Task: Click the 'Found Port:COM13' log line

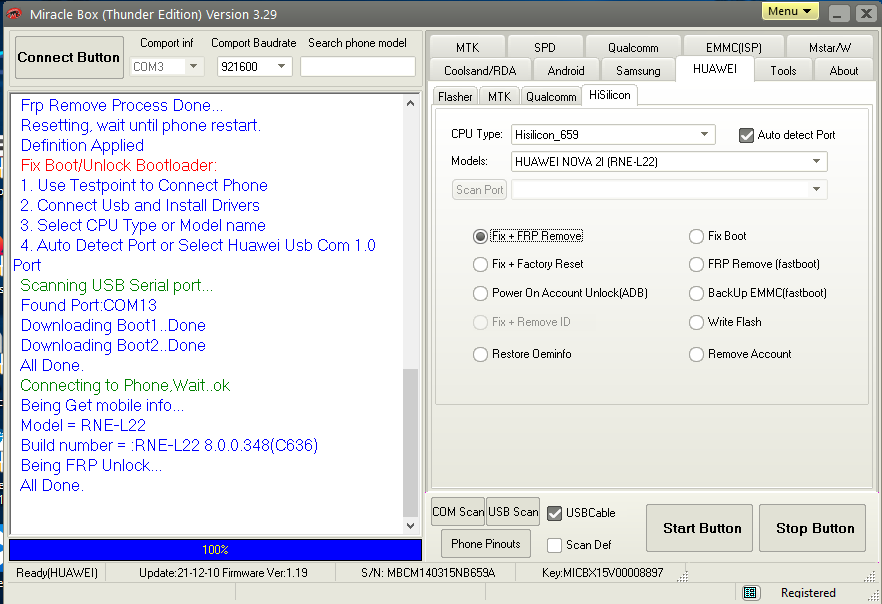Action: click(88, 305)
